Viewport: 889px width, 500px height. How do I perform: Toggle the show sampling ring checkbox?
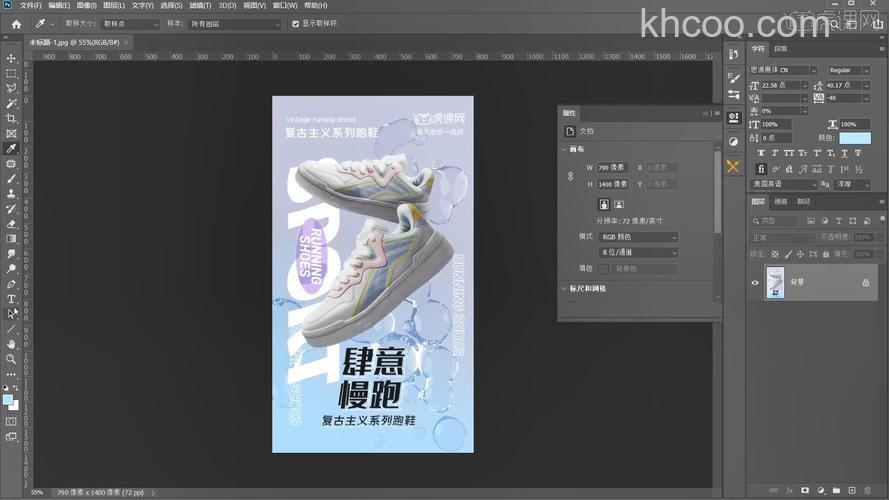point(295,24)
